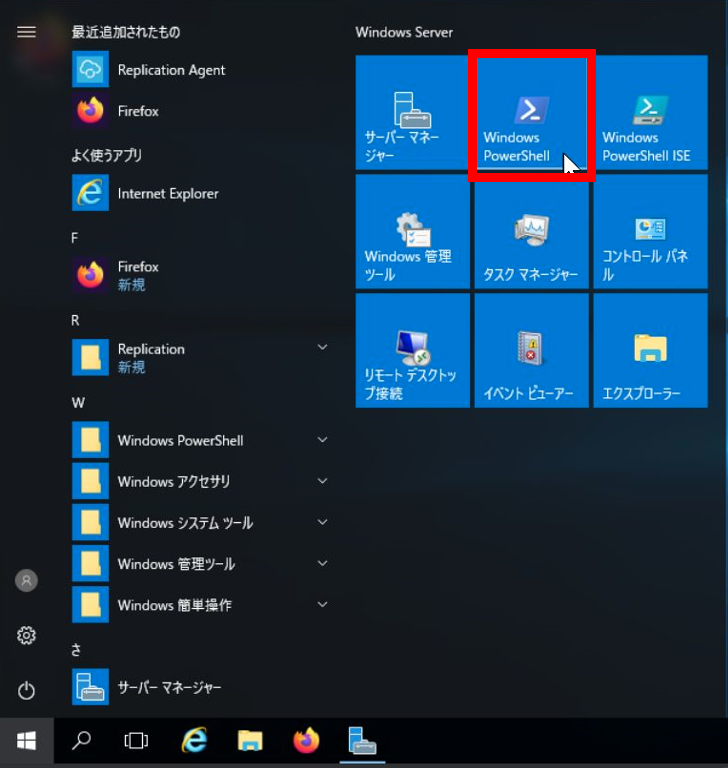This screenshot has width=728, height=768.
Task: Open Replication Agent in recently added
Action: pyautogui.click(x=201, y=70)
